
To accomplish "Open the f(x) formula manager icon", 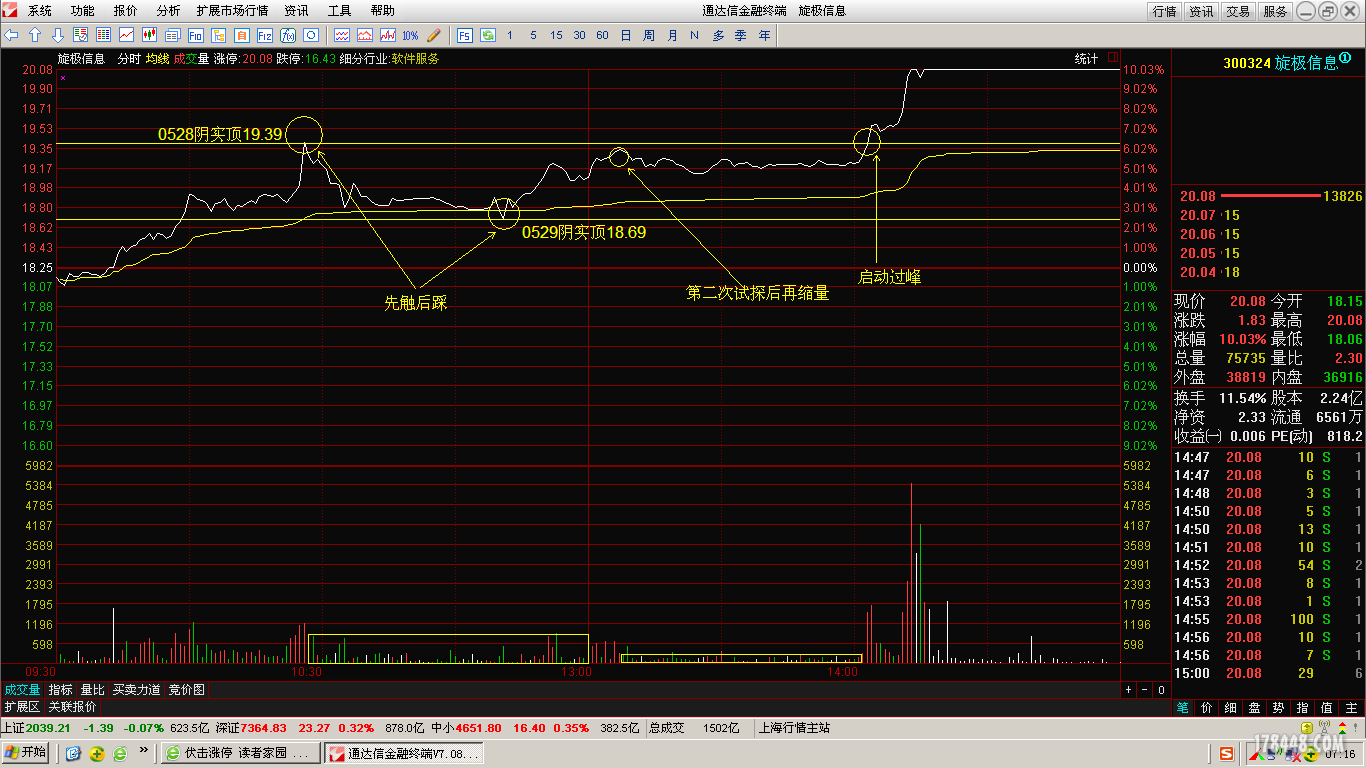I will point(287,35).
